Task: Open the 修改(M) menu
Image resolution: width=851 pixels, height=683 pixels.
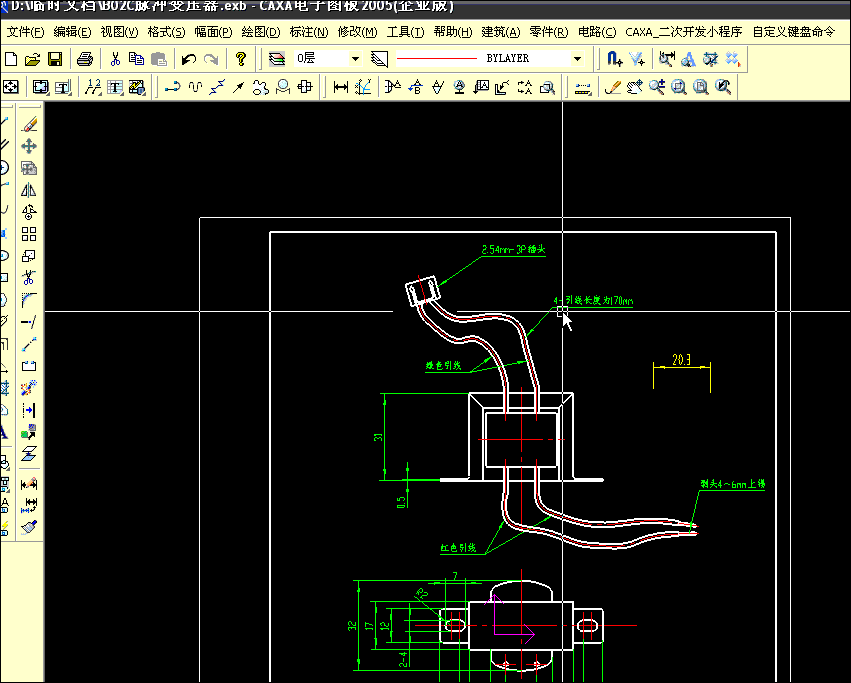Action: tap(357, 33)
